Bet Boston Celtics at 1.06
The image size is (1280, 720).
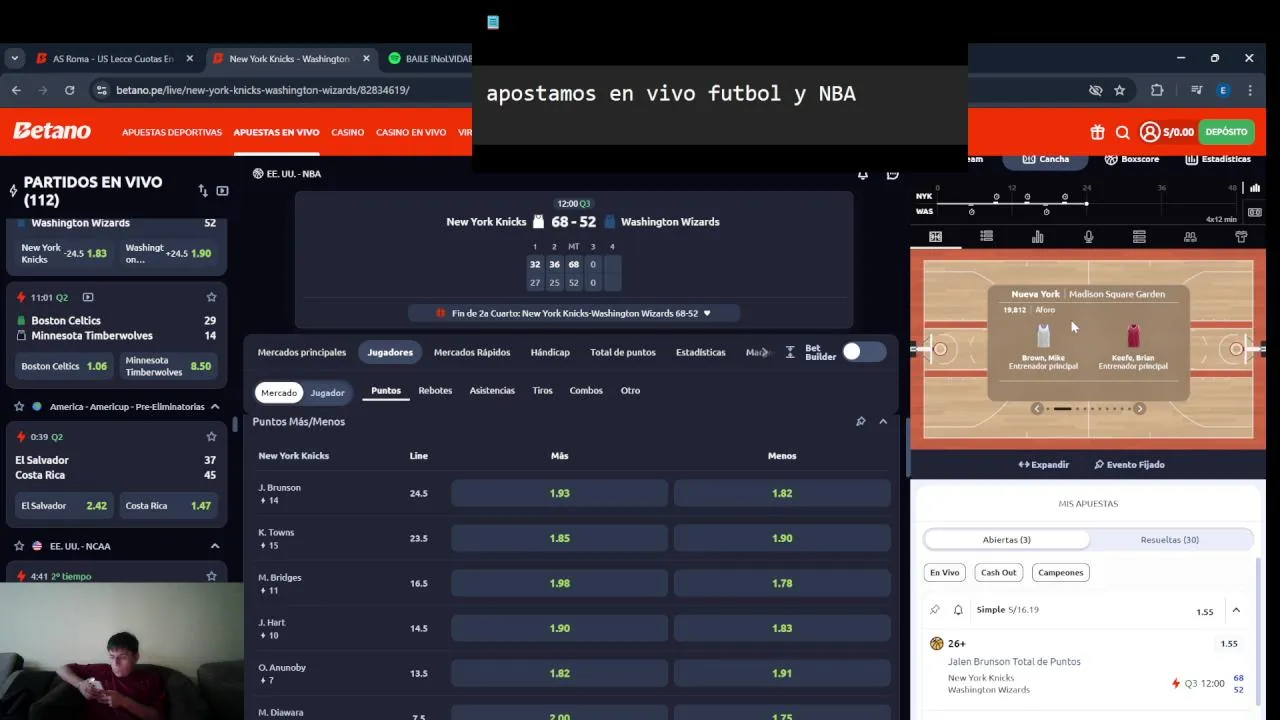pos(65,366)
